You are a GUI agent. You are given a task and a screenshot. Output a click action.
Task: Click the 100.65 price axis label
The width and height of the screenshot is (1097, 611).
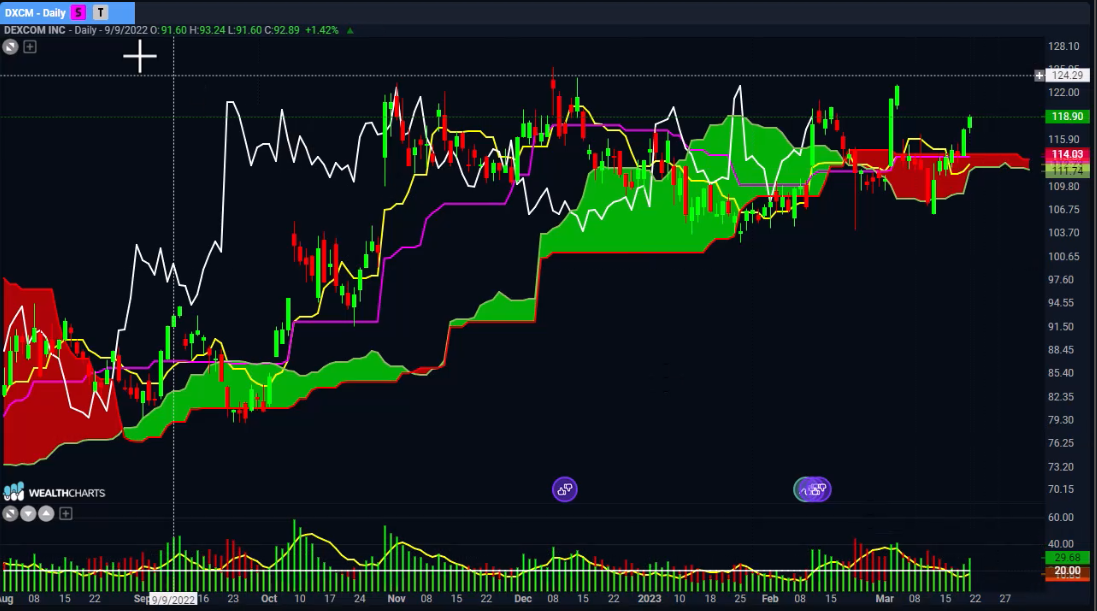1063,256
